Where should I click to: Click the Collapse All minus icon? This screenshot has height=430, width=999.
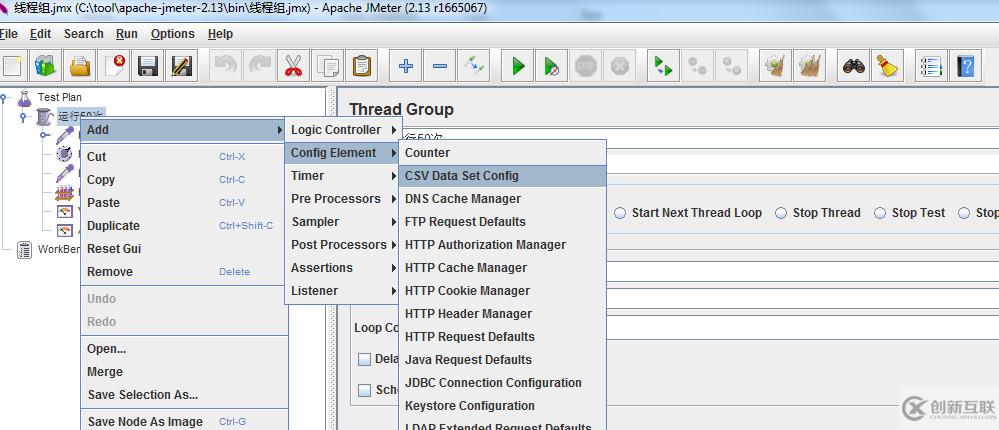pos(440,66)
